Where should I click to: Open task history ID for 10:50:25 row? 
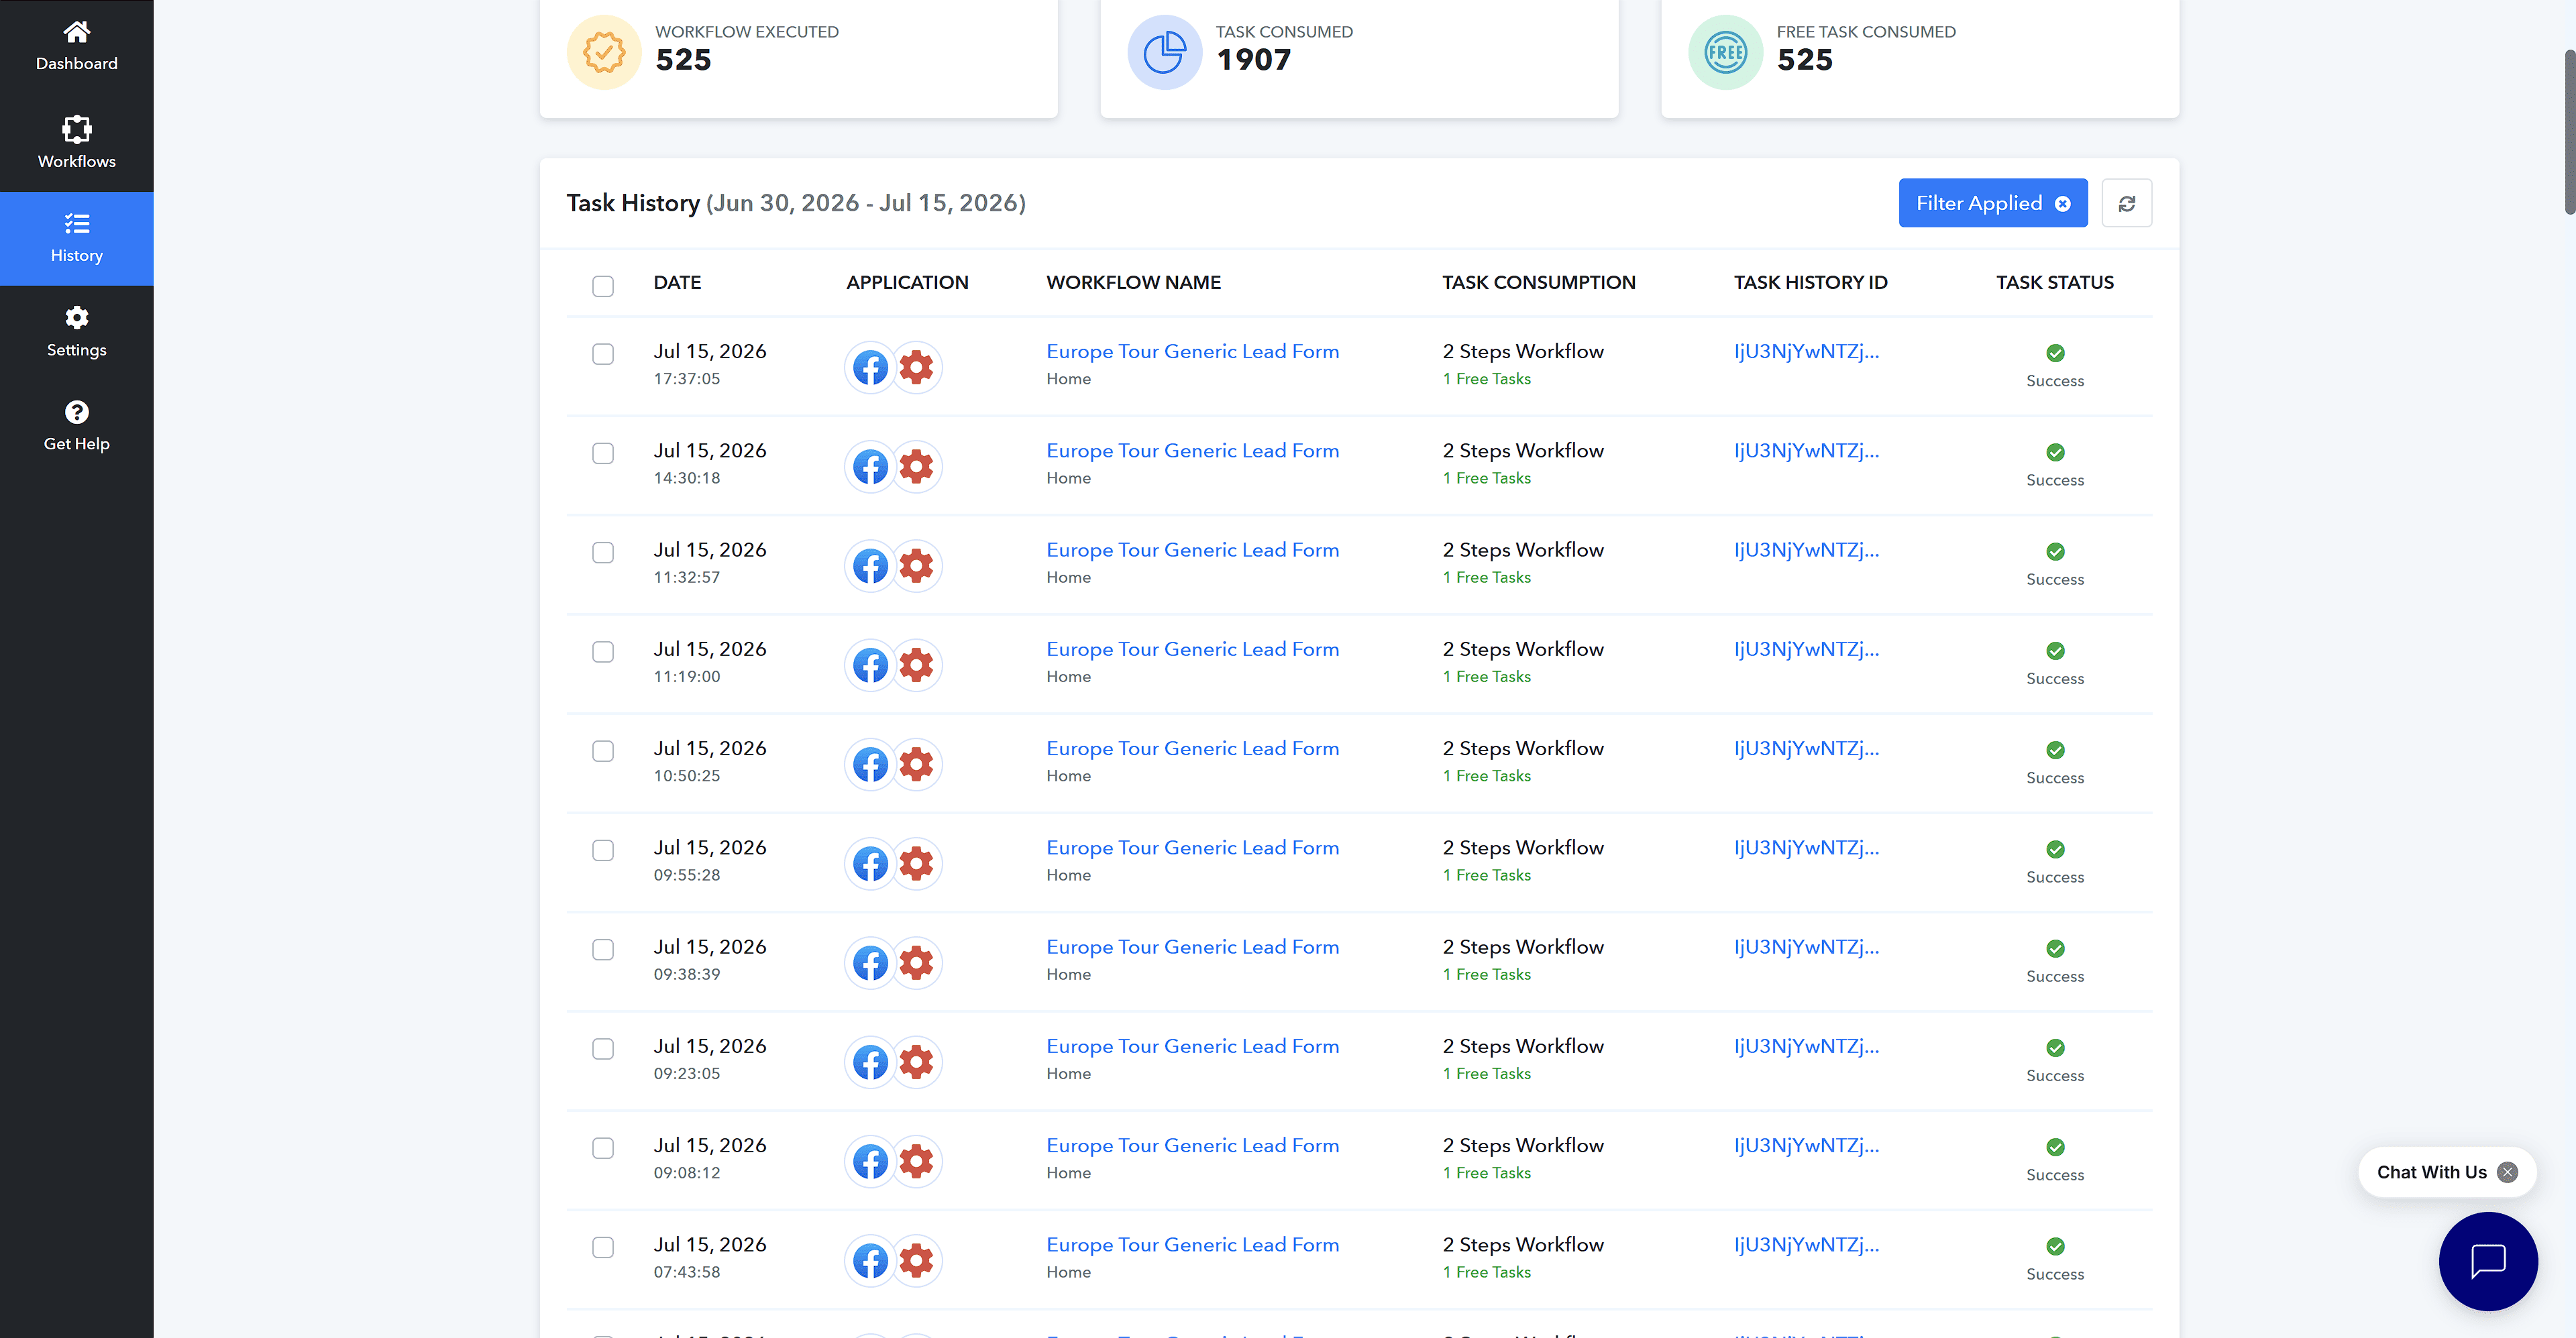(1806, 749)
